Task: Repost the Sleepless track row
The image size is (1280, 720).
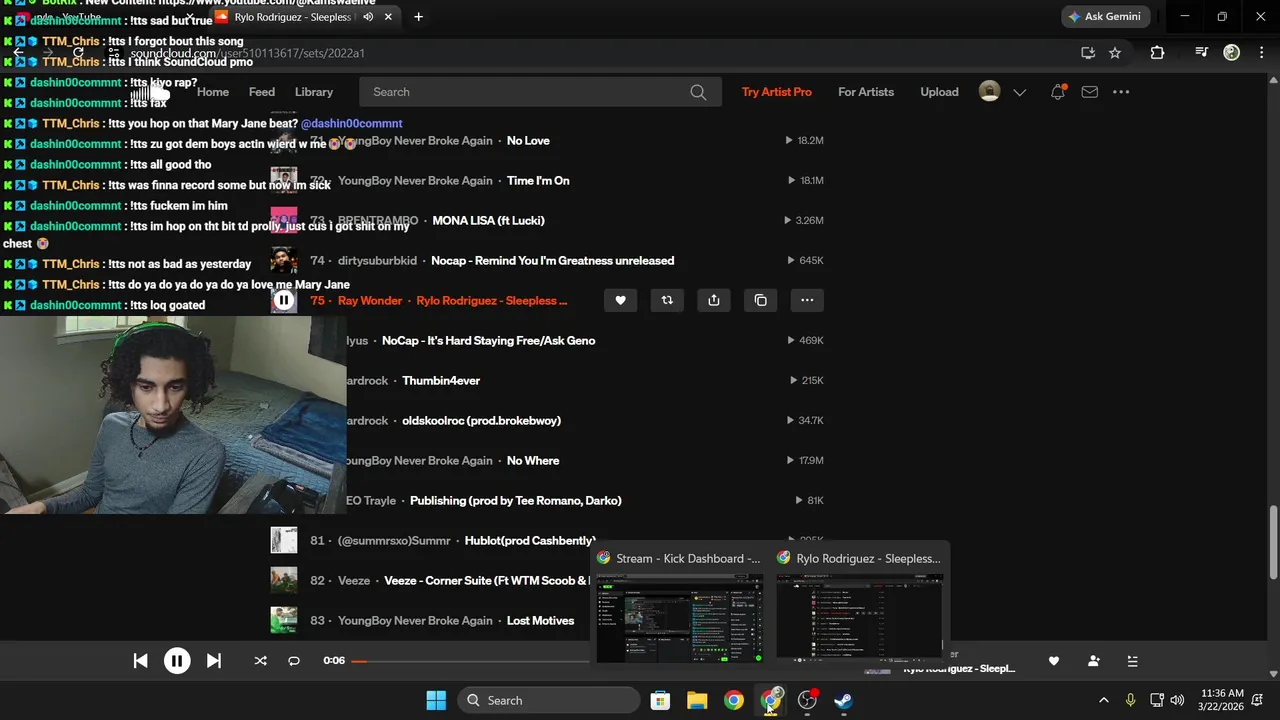Action: click(x=667, y=300)
